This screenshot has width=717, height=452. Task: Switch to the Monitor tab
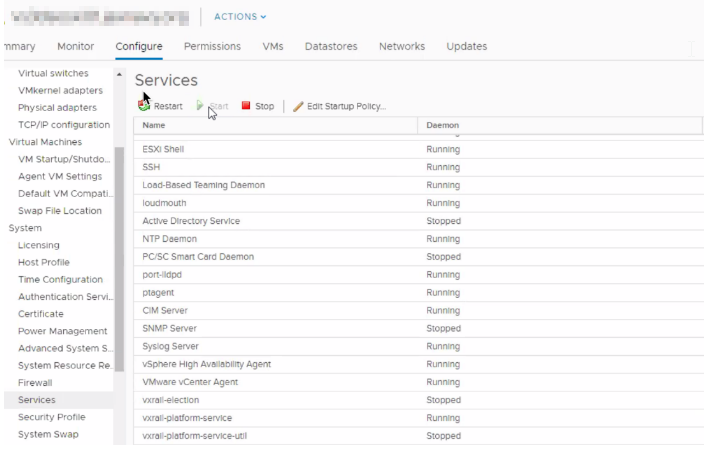pos(75,46)
